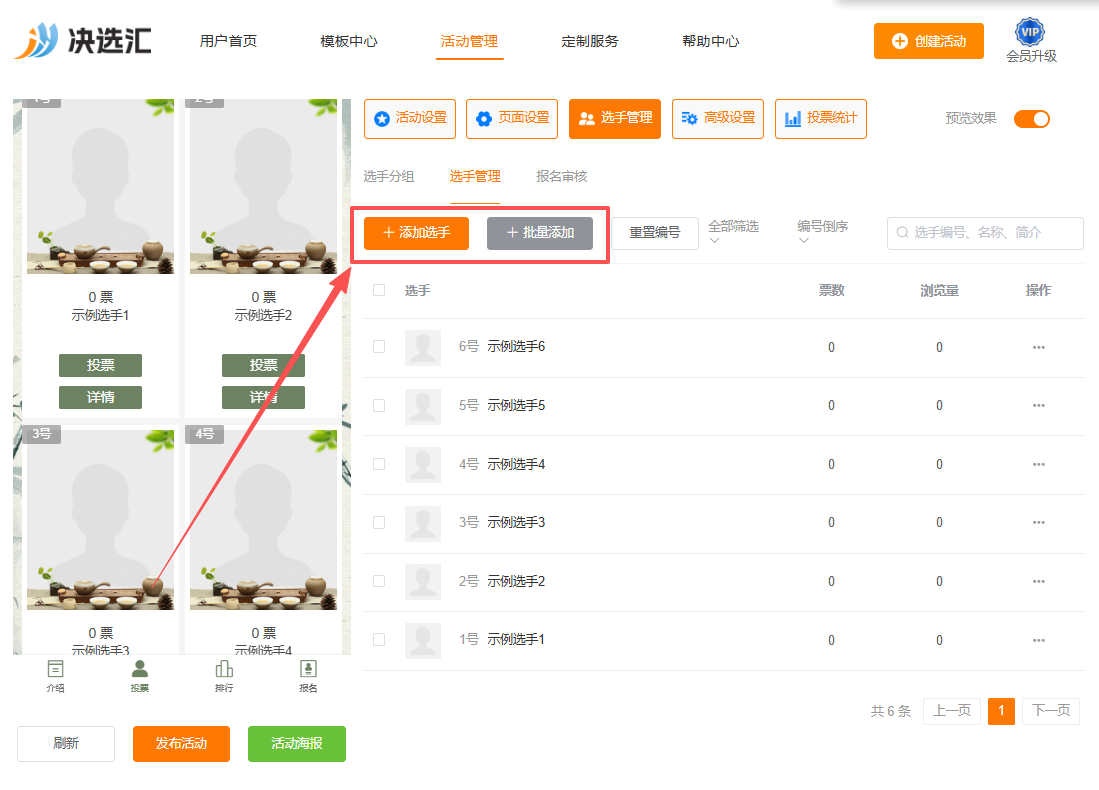Click the 票数 column header

point(832,291)
